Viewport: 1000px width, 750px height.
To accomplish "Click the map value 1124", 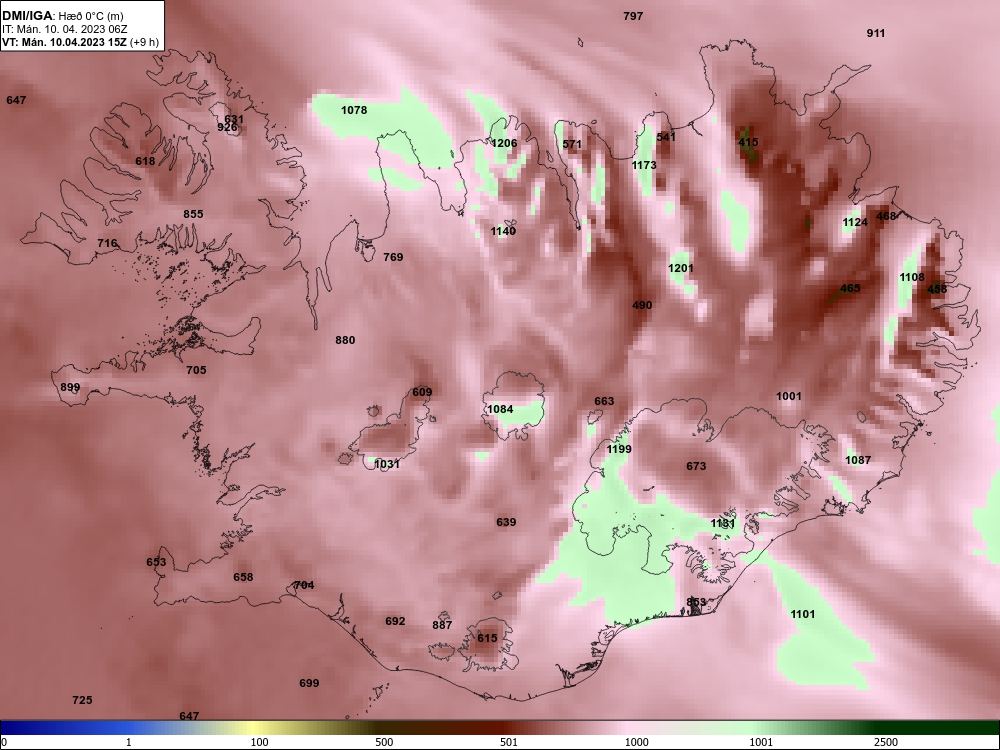I will [855, 223].
